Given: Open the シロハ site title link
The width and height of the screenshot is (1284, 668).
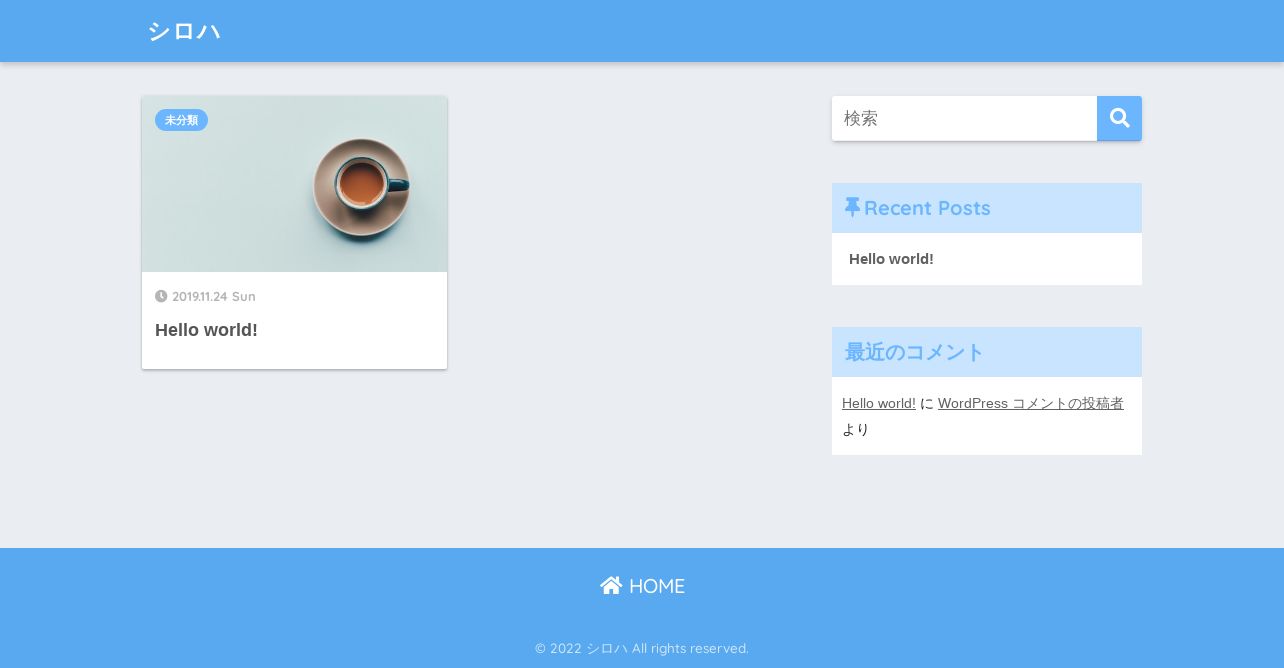Looking at the screenshot, I should pos(184,31).
